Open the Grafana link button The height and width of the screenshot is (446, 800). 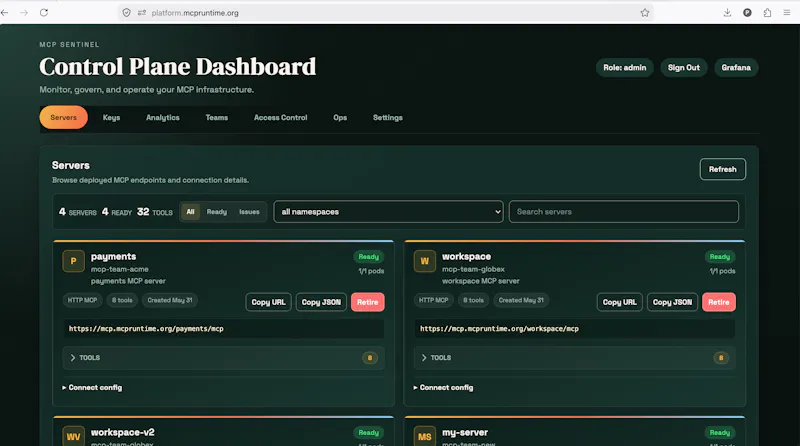(x=736, y=67)
